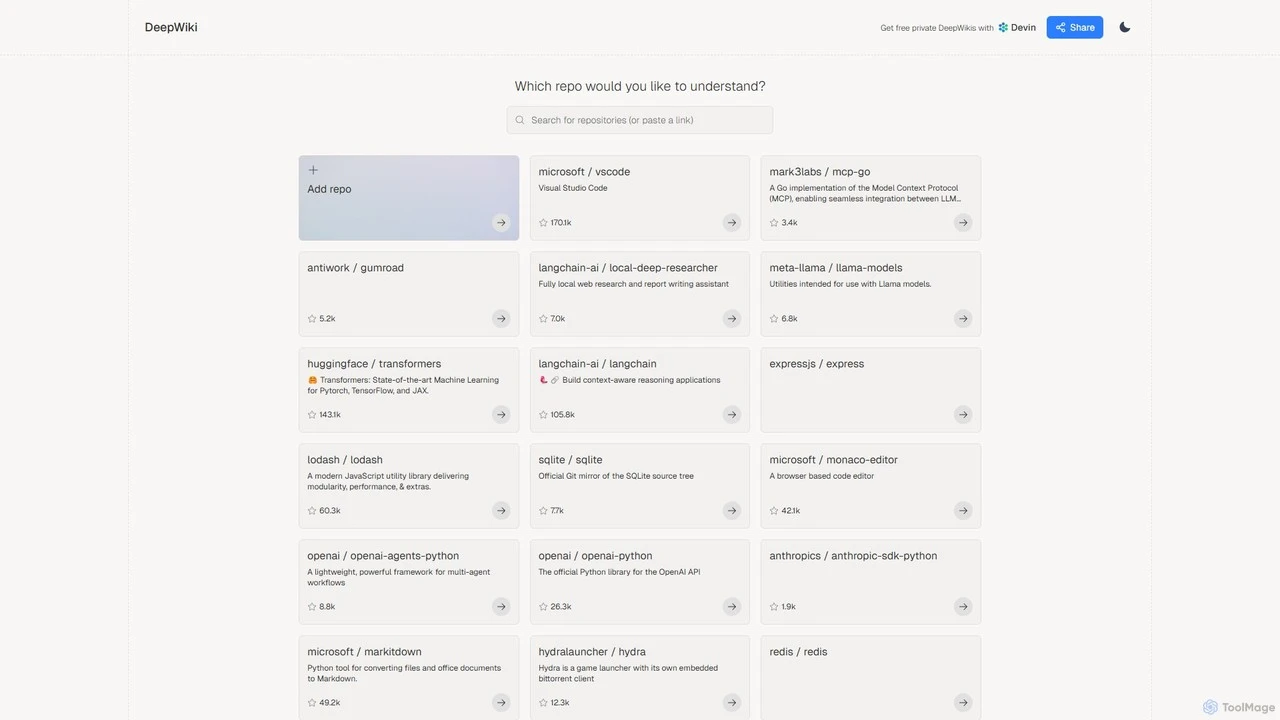
Task: Open the redis / redis arrow icon
Action: (x=963, y=702)
